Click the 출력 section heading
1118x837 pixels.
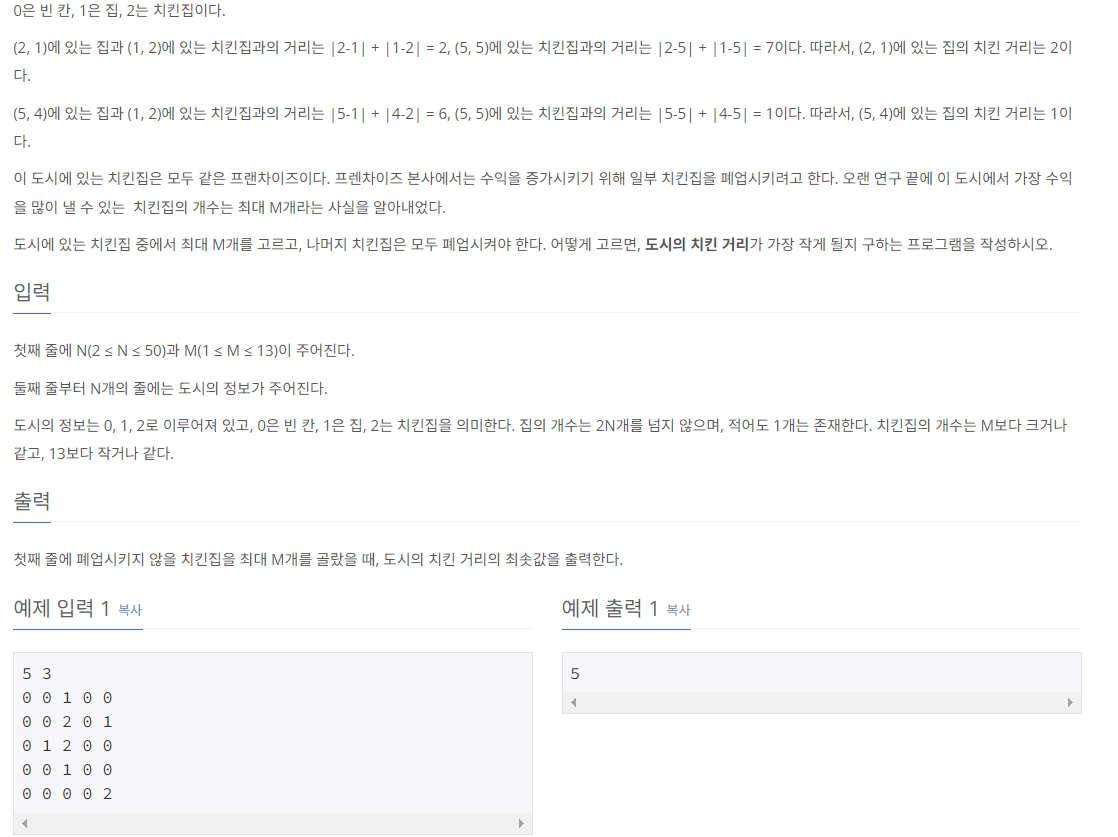(31, 501)
